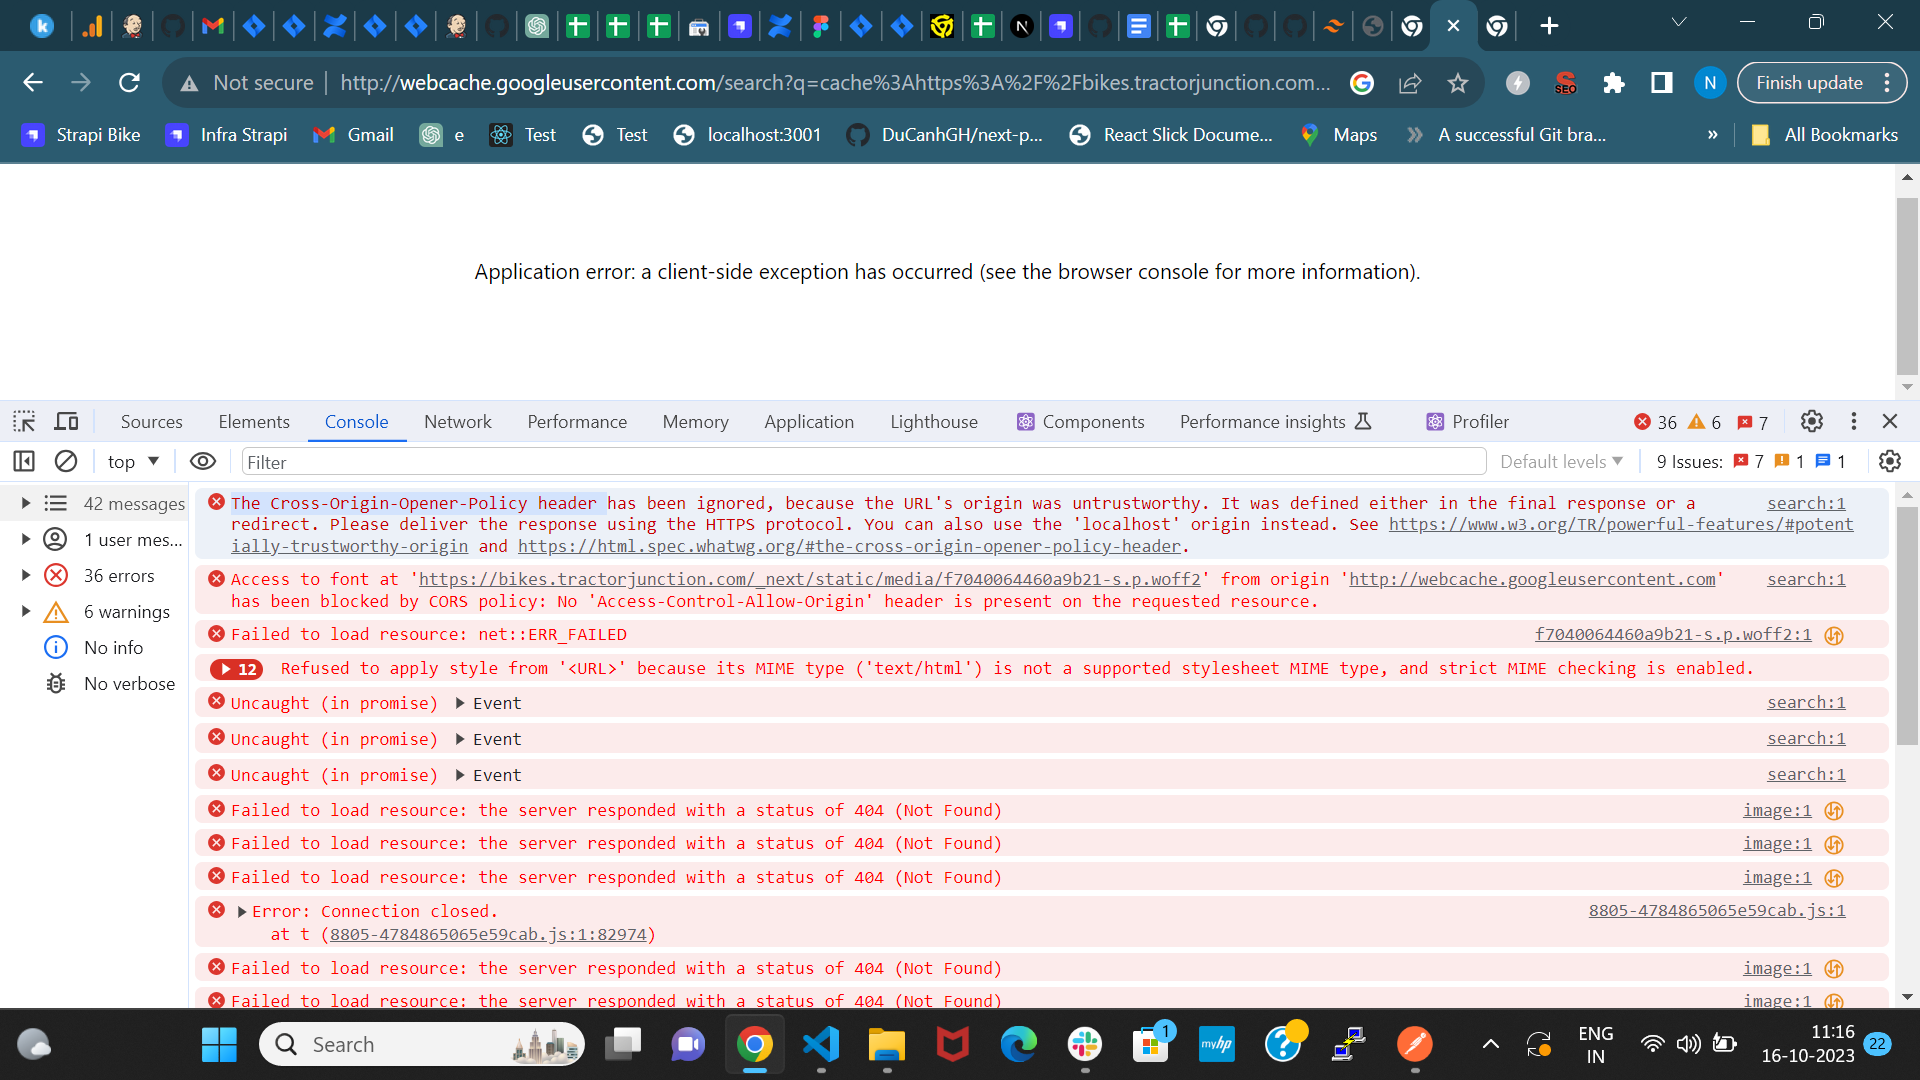Hide the console message sidebar
The height and width of the screenshot is (1080, 1920).
coord(24,461)
